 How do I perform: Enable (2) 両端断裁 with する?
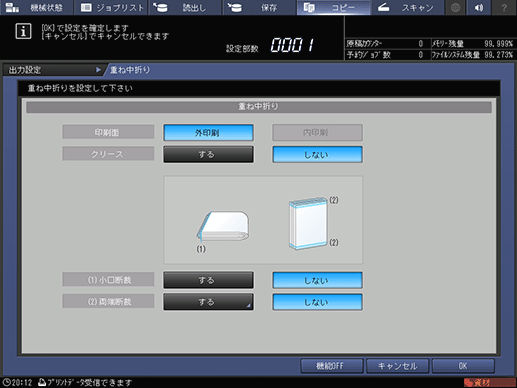click(x=208, y=302)
